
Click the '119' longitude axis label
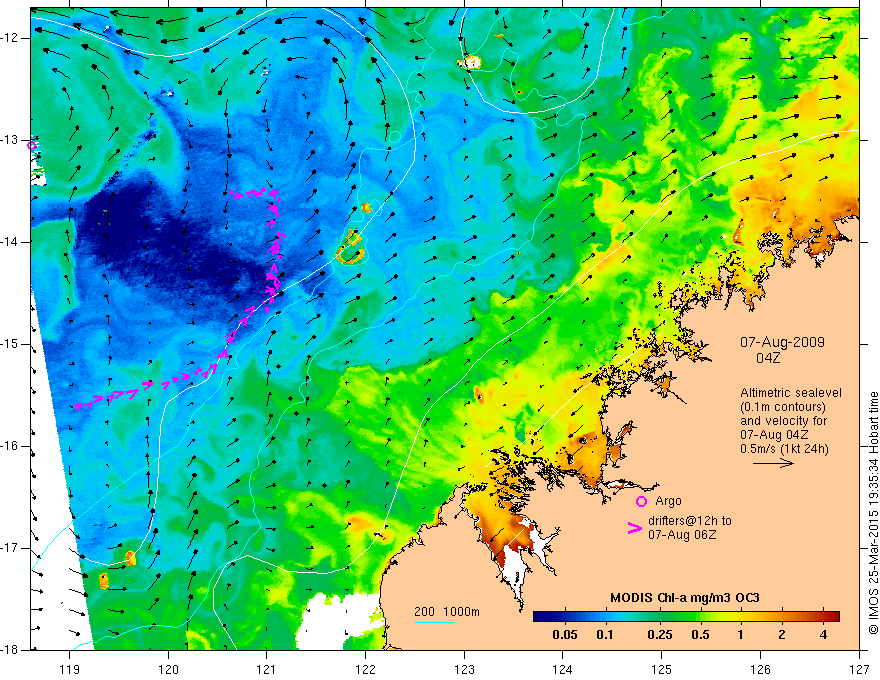pos(70,669)
